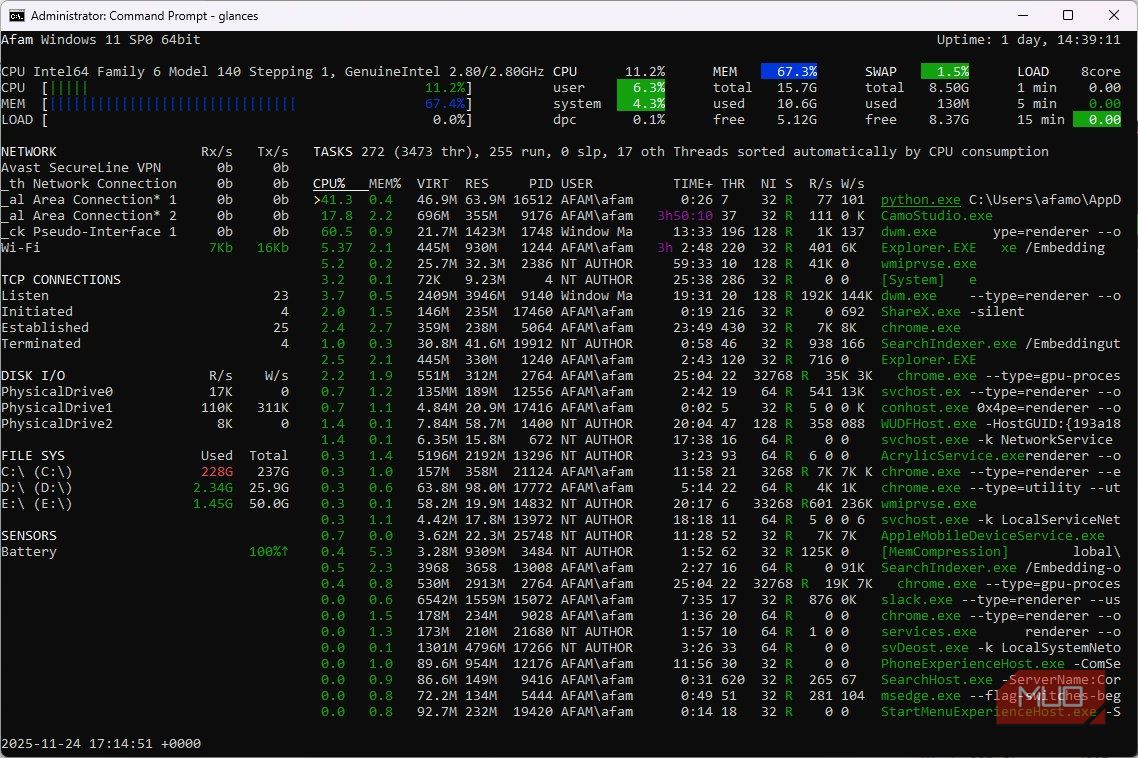This screenshot has height=758, width=1138.
Task: Select the ShareX.exe process name
Action: click(920, 311)
